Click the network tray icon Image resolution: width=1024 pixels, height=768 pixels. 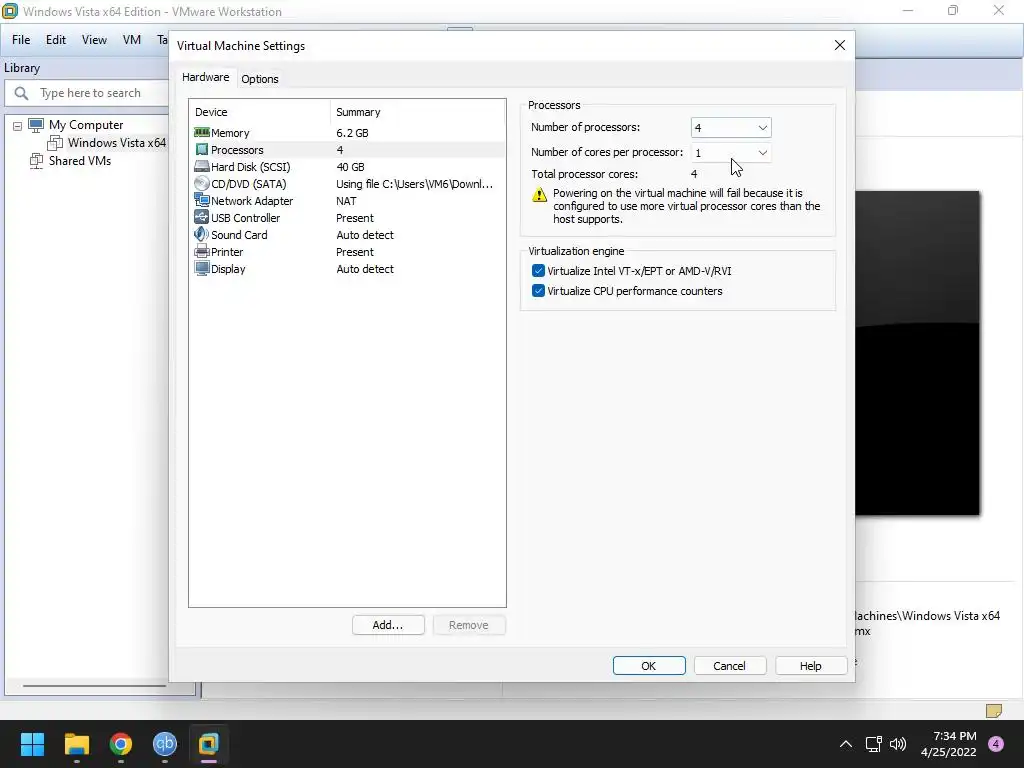[x=873, y=744]
